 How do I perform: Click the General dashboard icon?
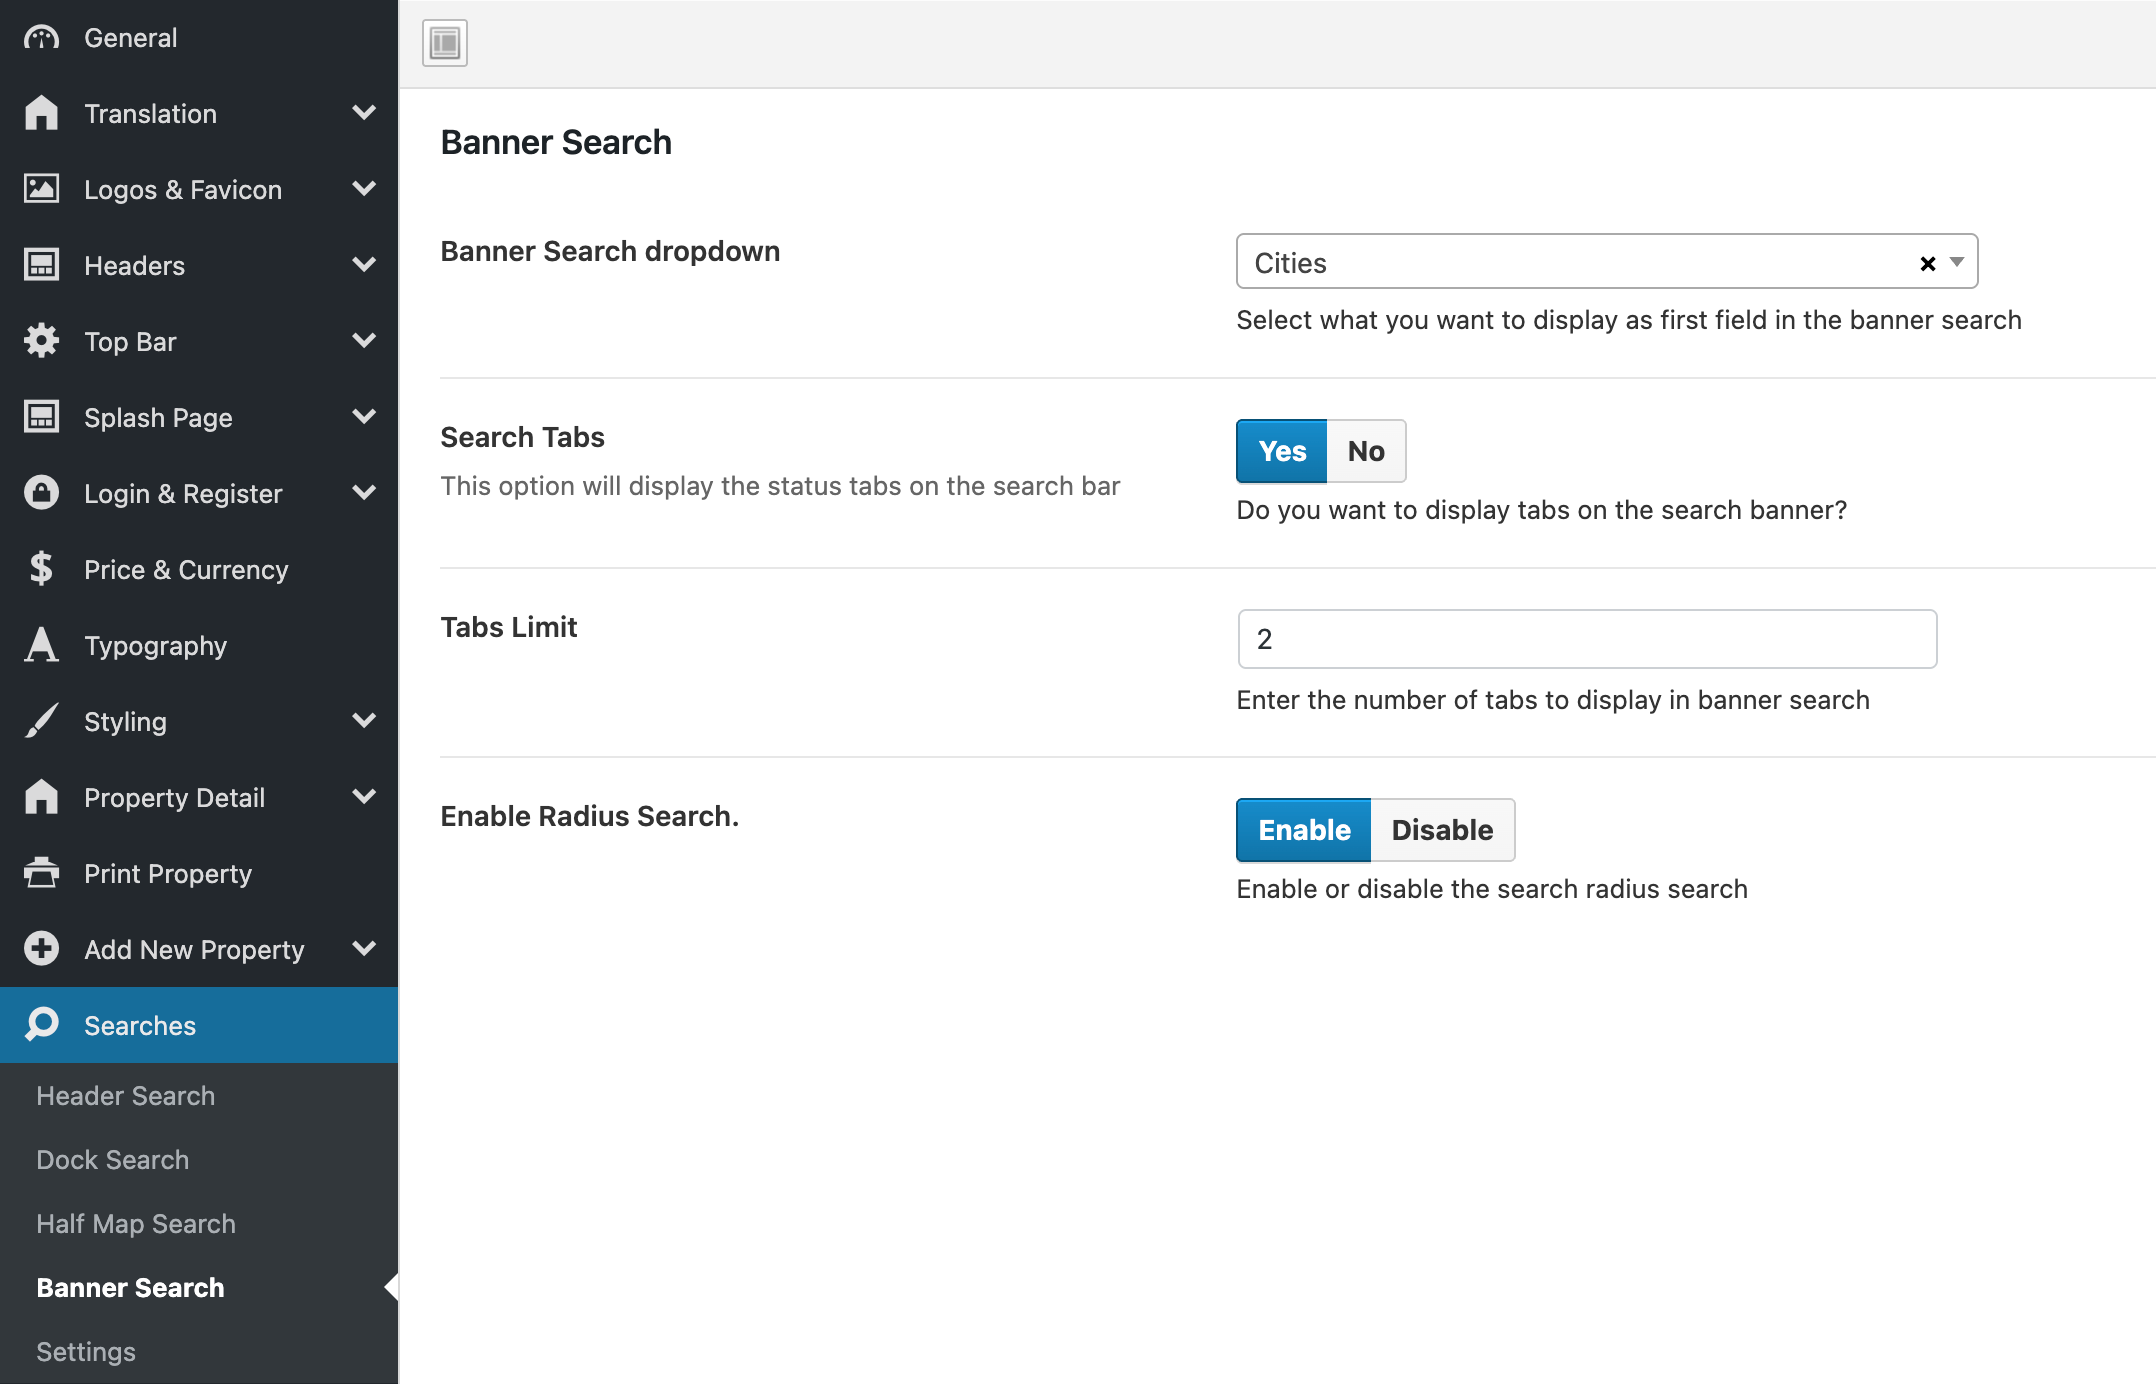coord(41,37)
